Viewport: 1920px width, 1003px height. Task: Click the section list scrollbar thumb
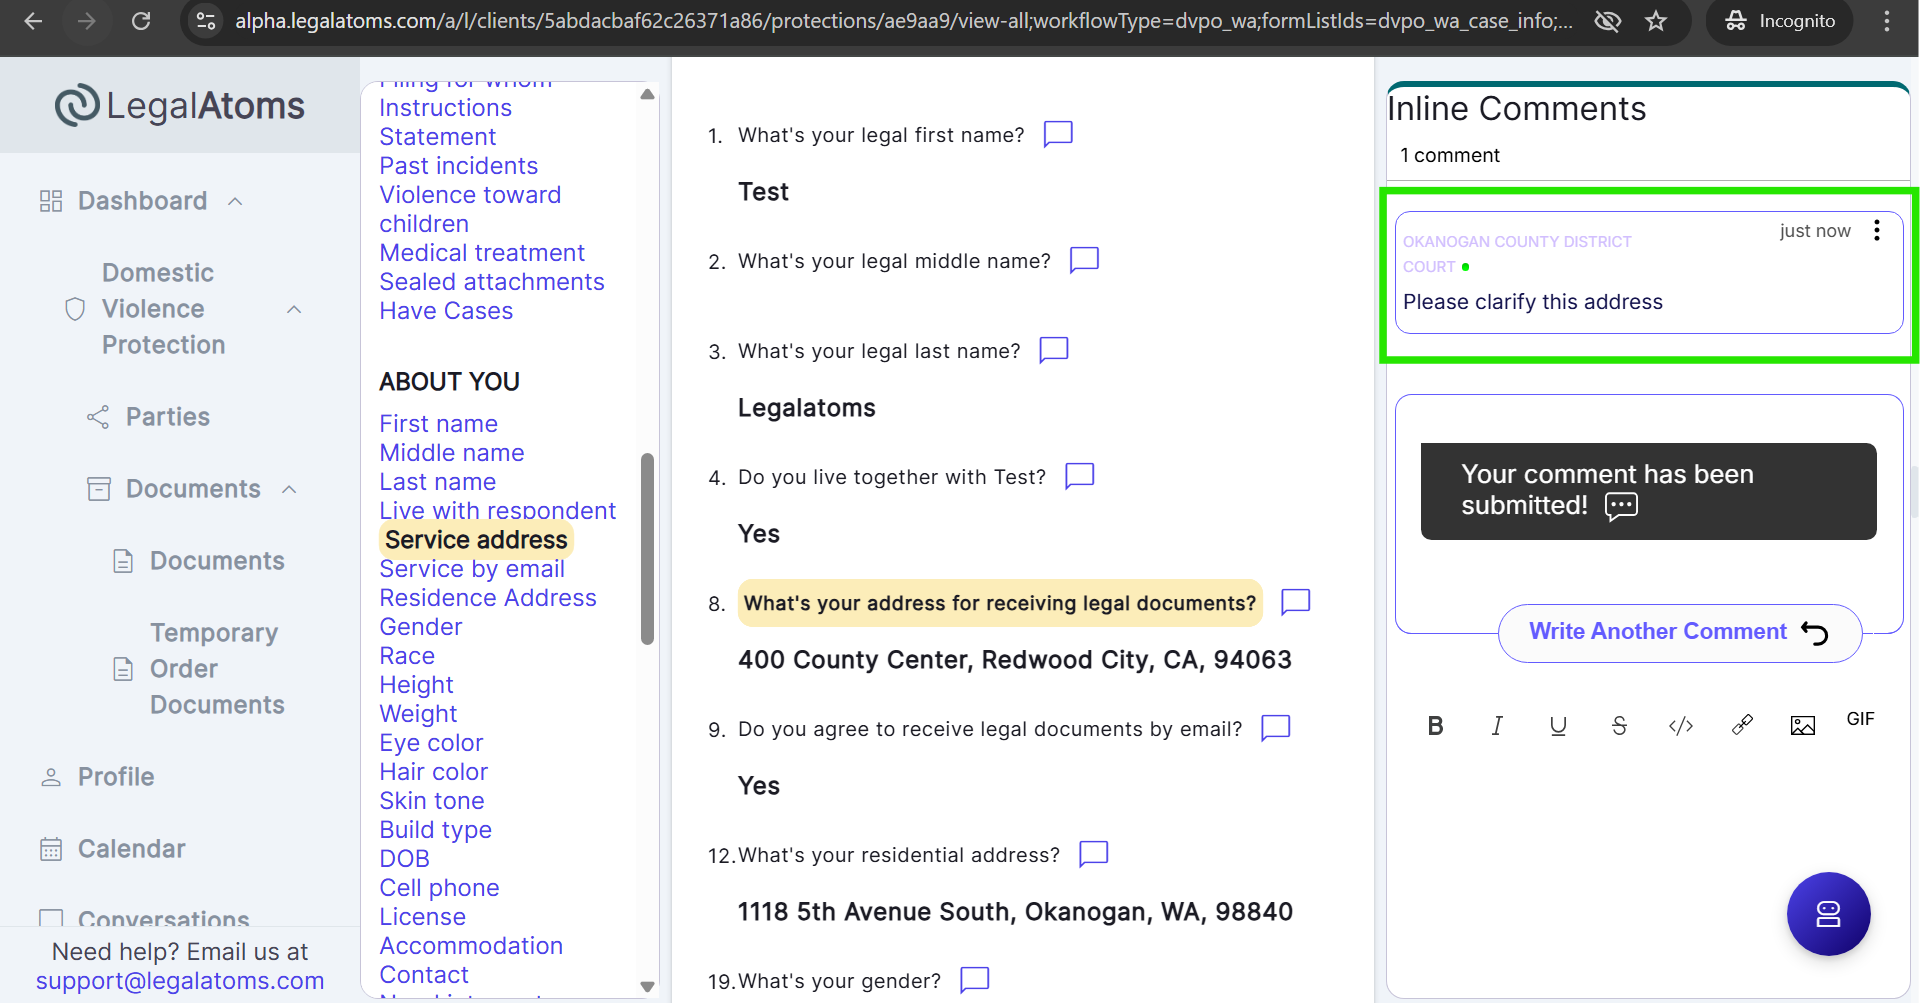pyautogui.click(x=647, y=548)
